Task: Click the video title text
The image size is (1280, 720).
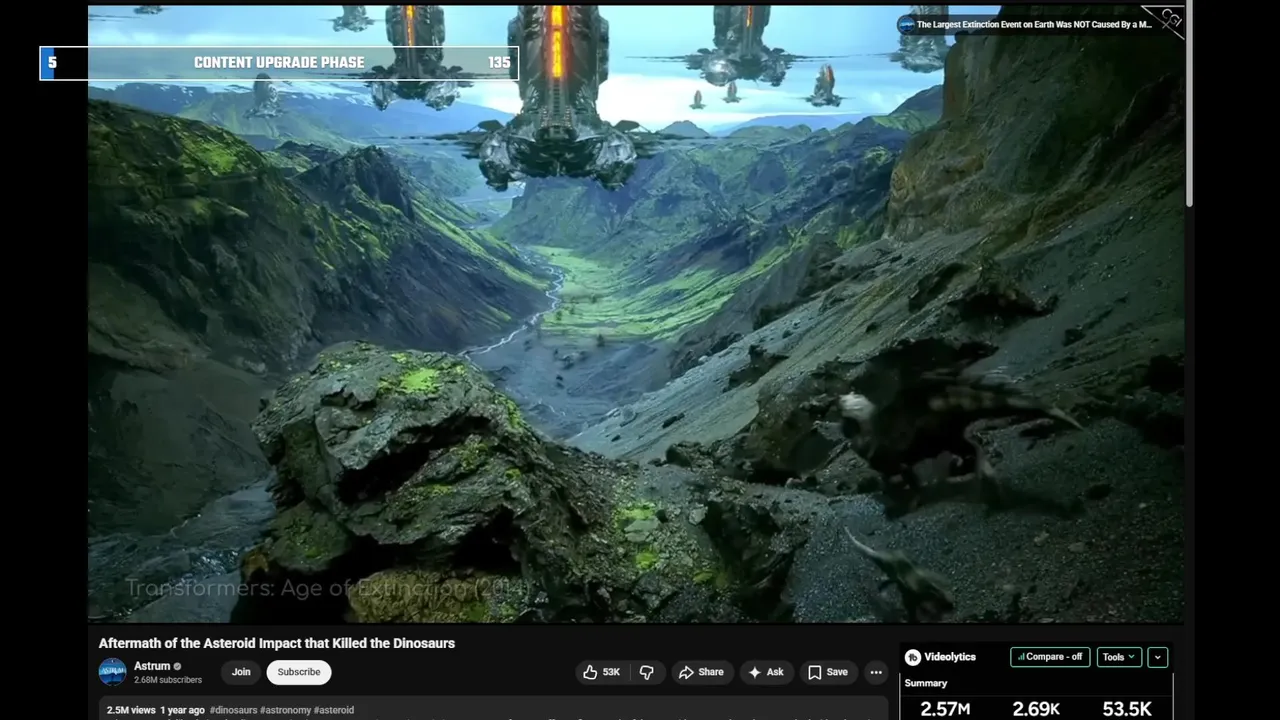Action: pos(277,643)
